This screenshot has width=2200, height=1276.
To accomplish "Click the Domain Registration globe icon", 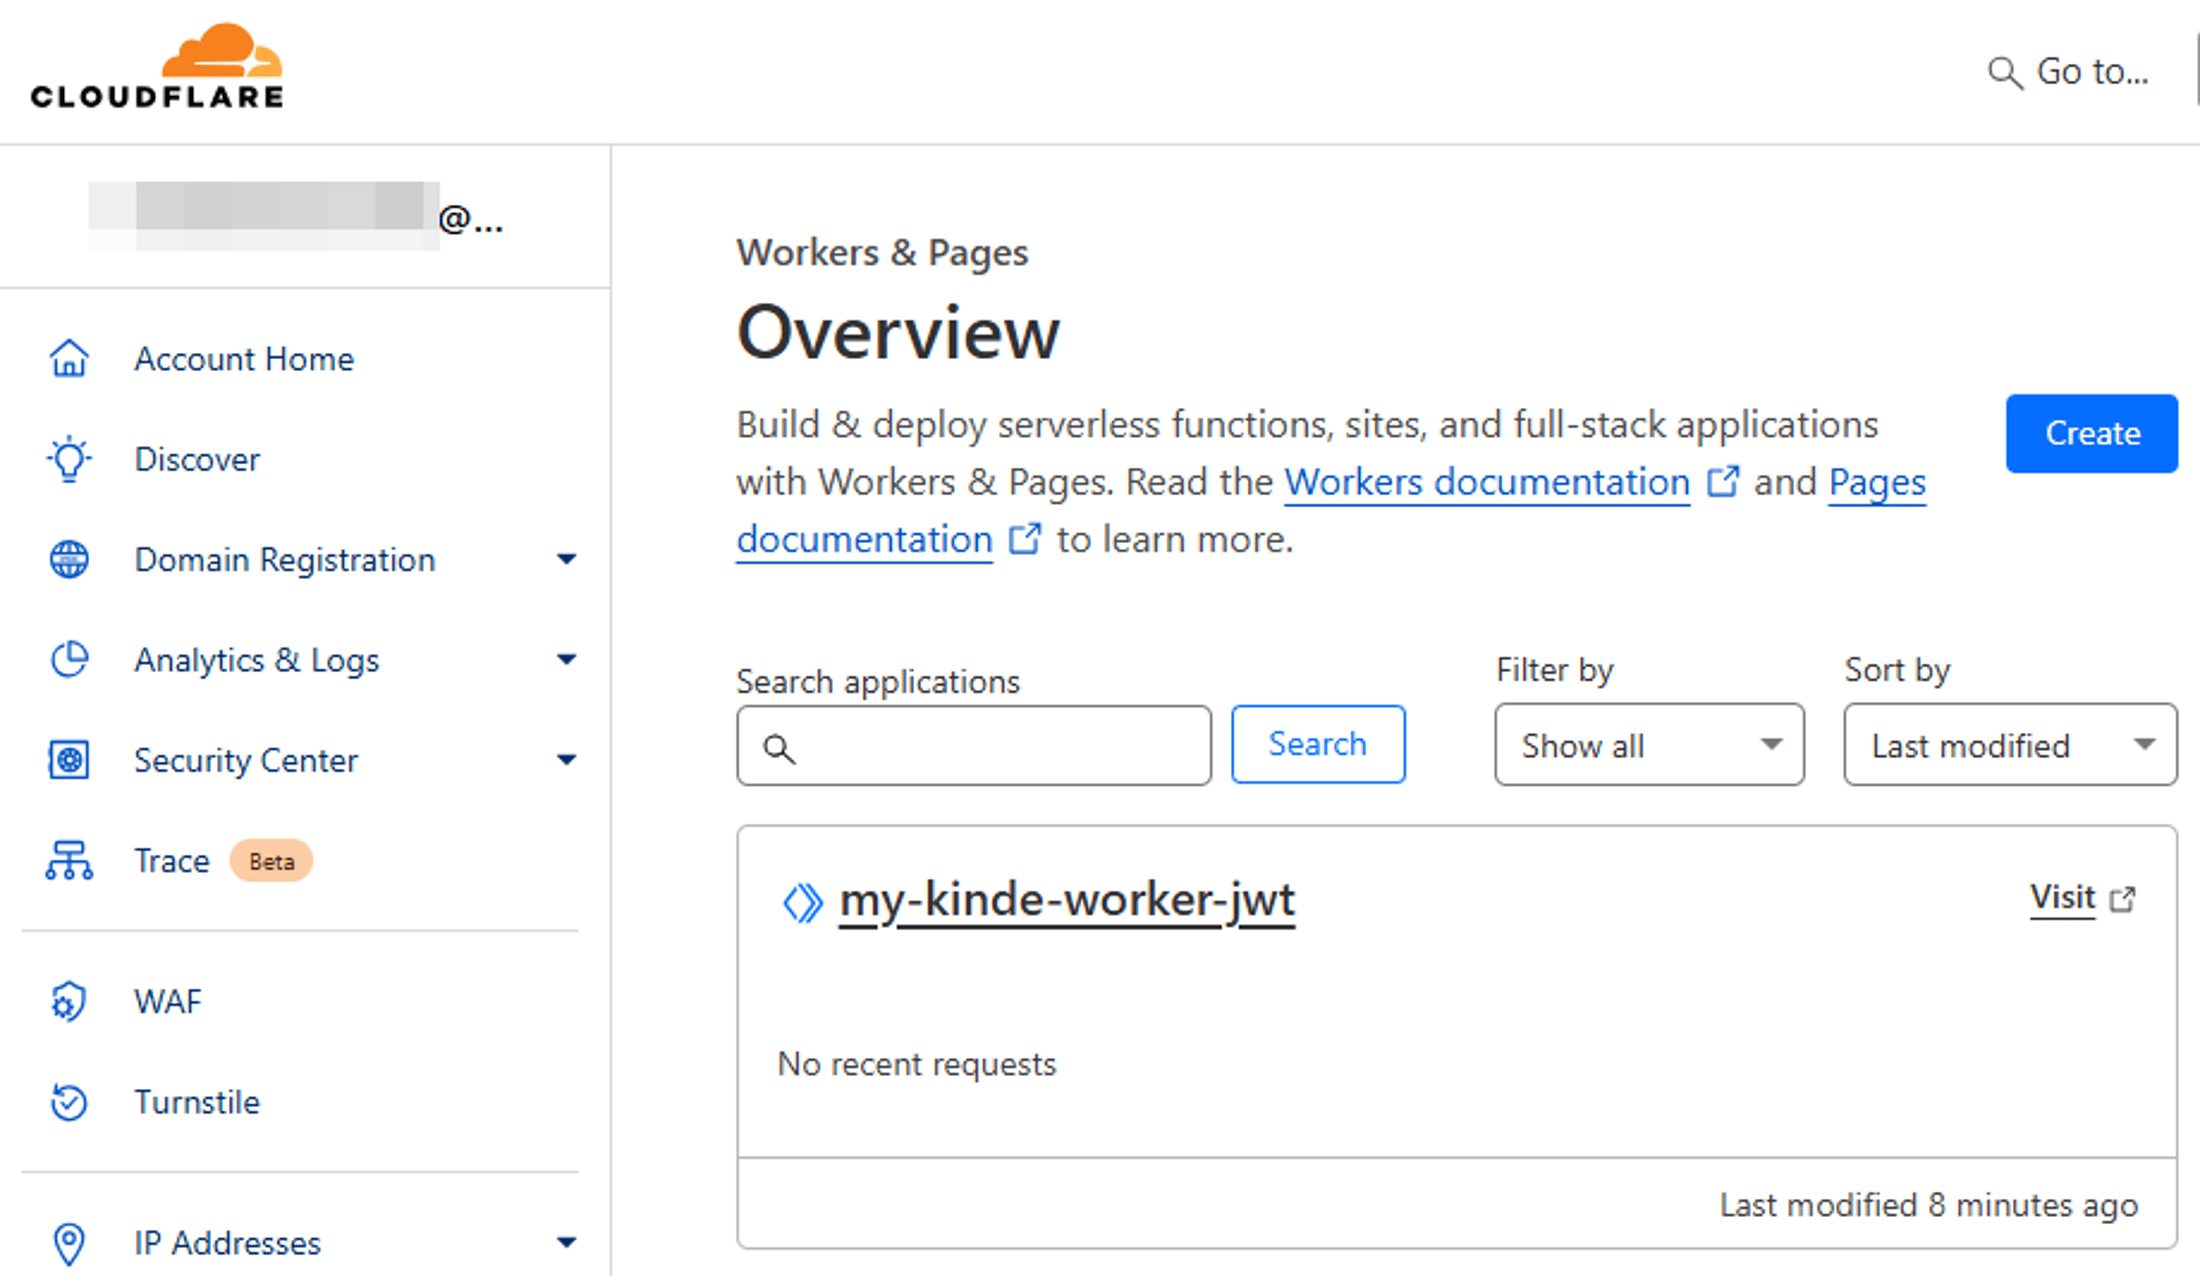I will (x=68, y=559).
